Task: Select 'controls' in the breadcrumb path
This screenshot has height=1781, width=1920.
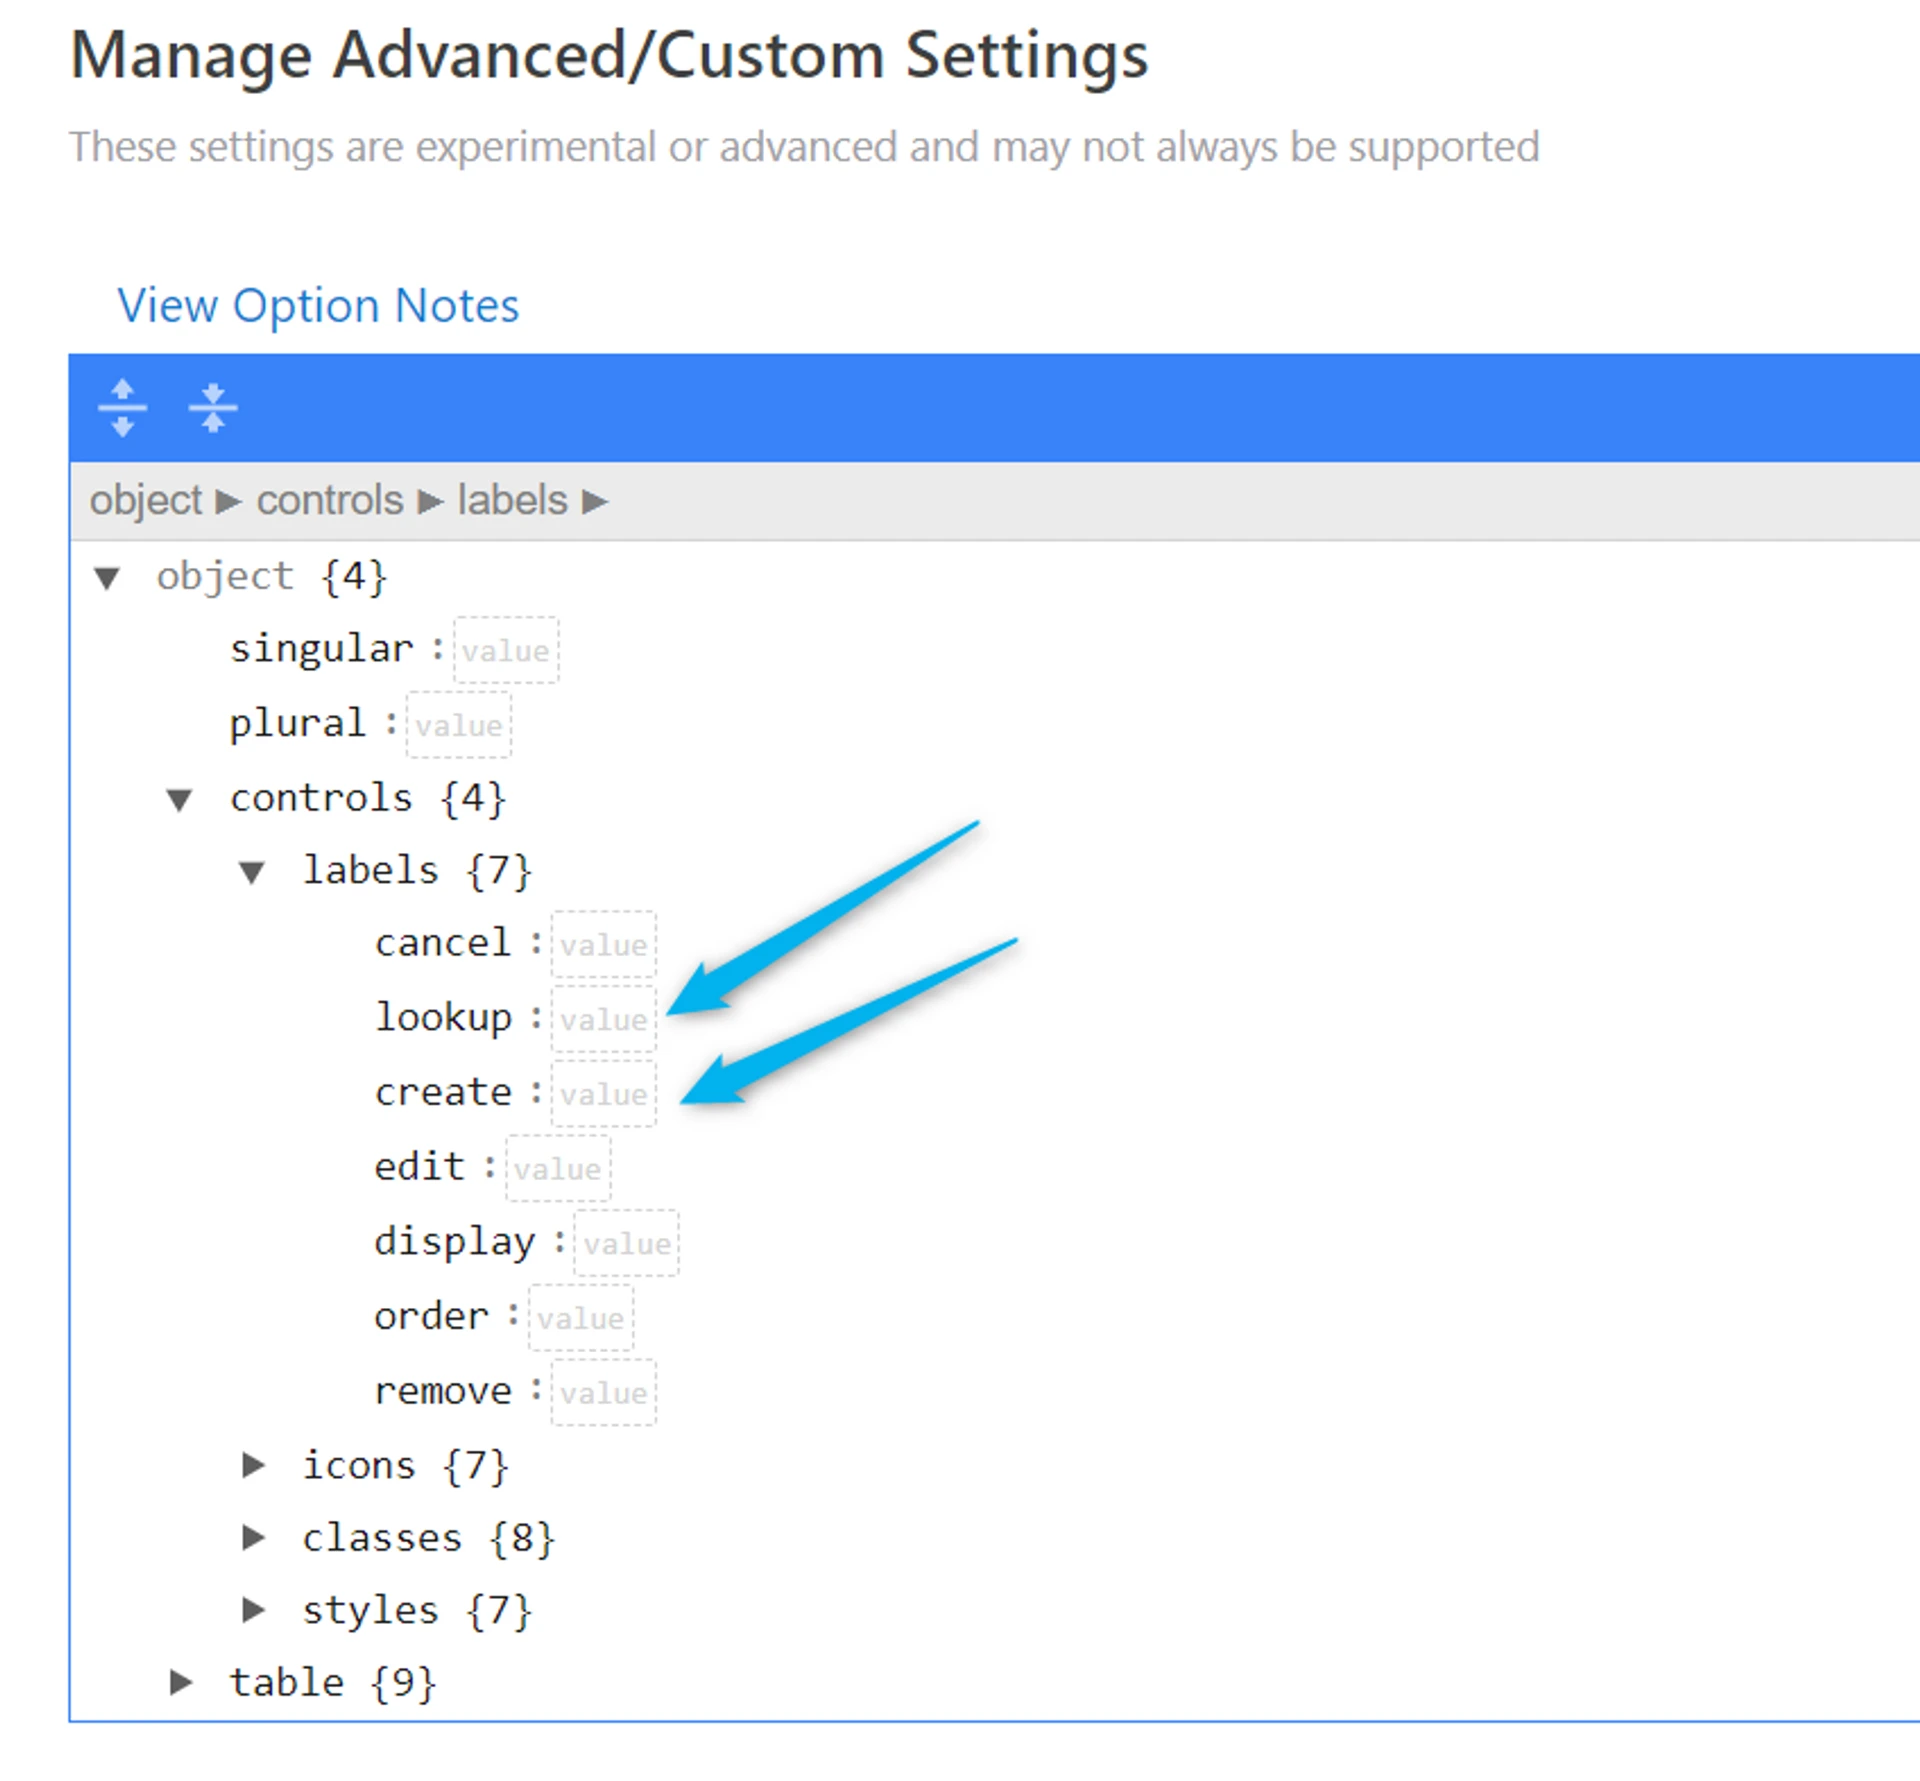Action: click(329, 500)
